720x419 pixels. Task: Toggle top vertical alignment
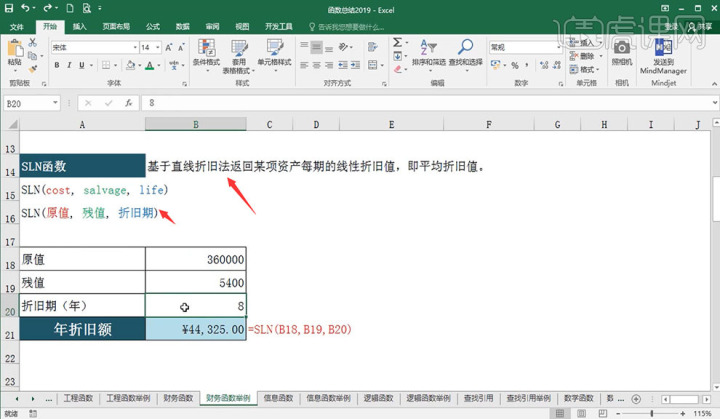click(x=304, y=47)
